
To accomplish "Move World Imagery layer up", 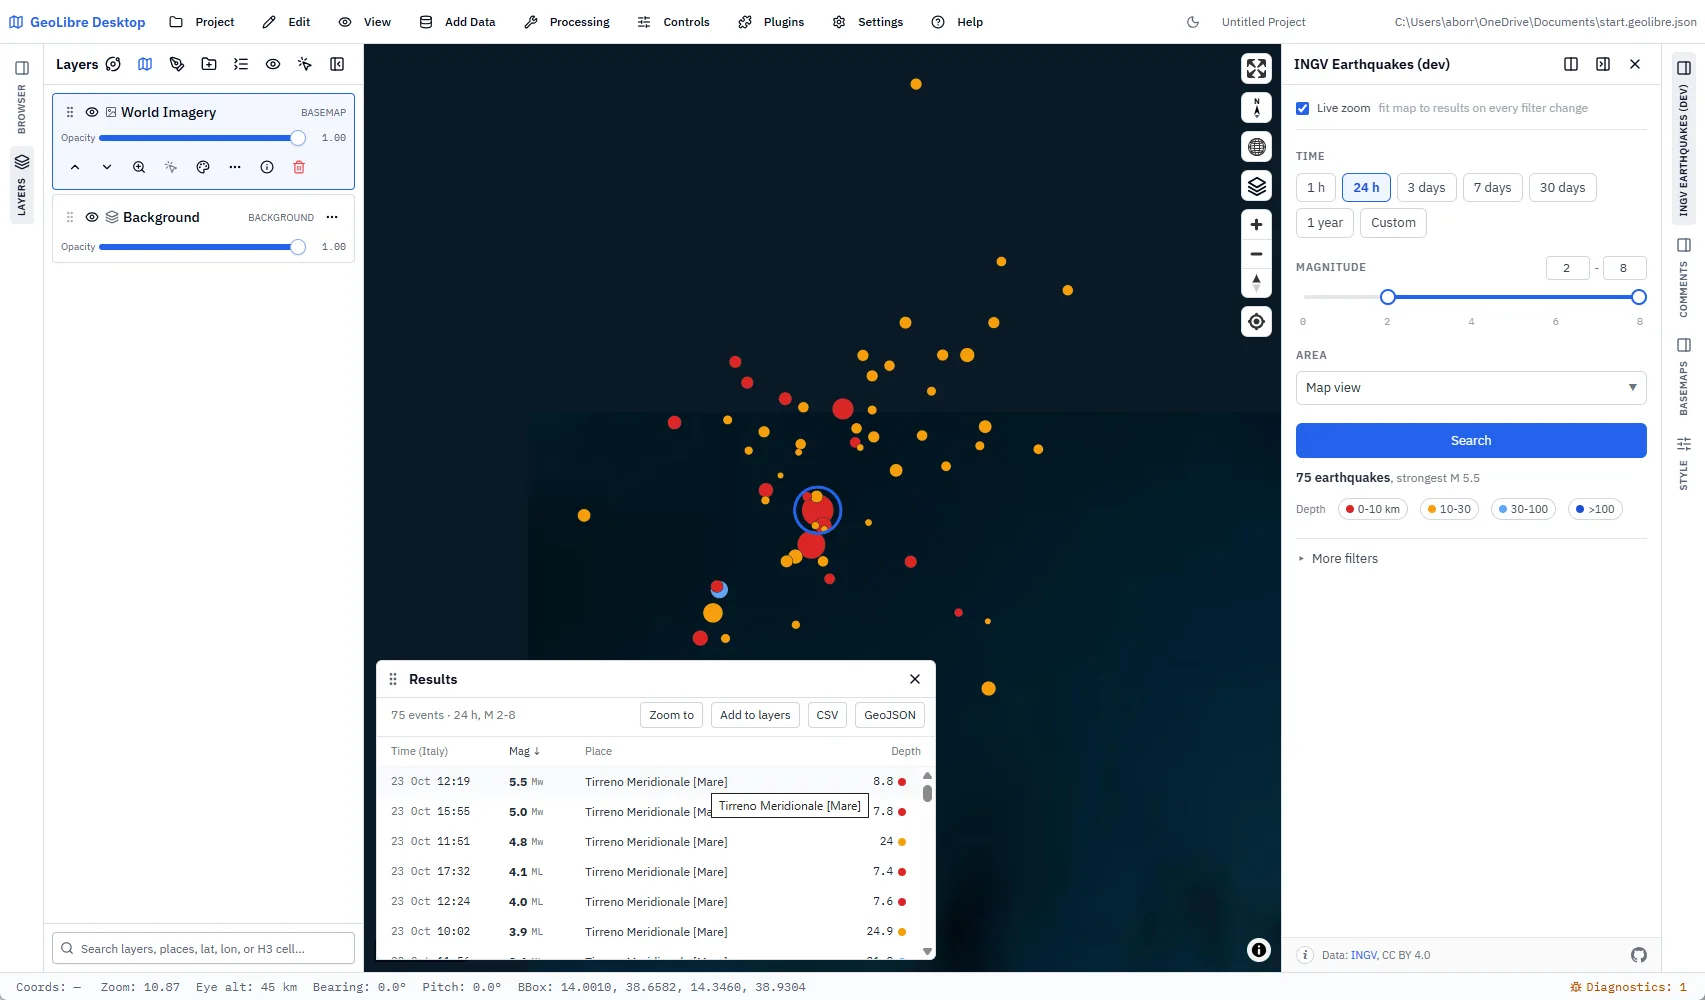I will click(75, 167).
